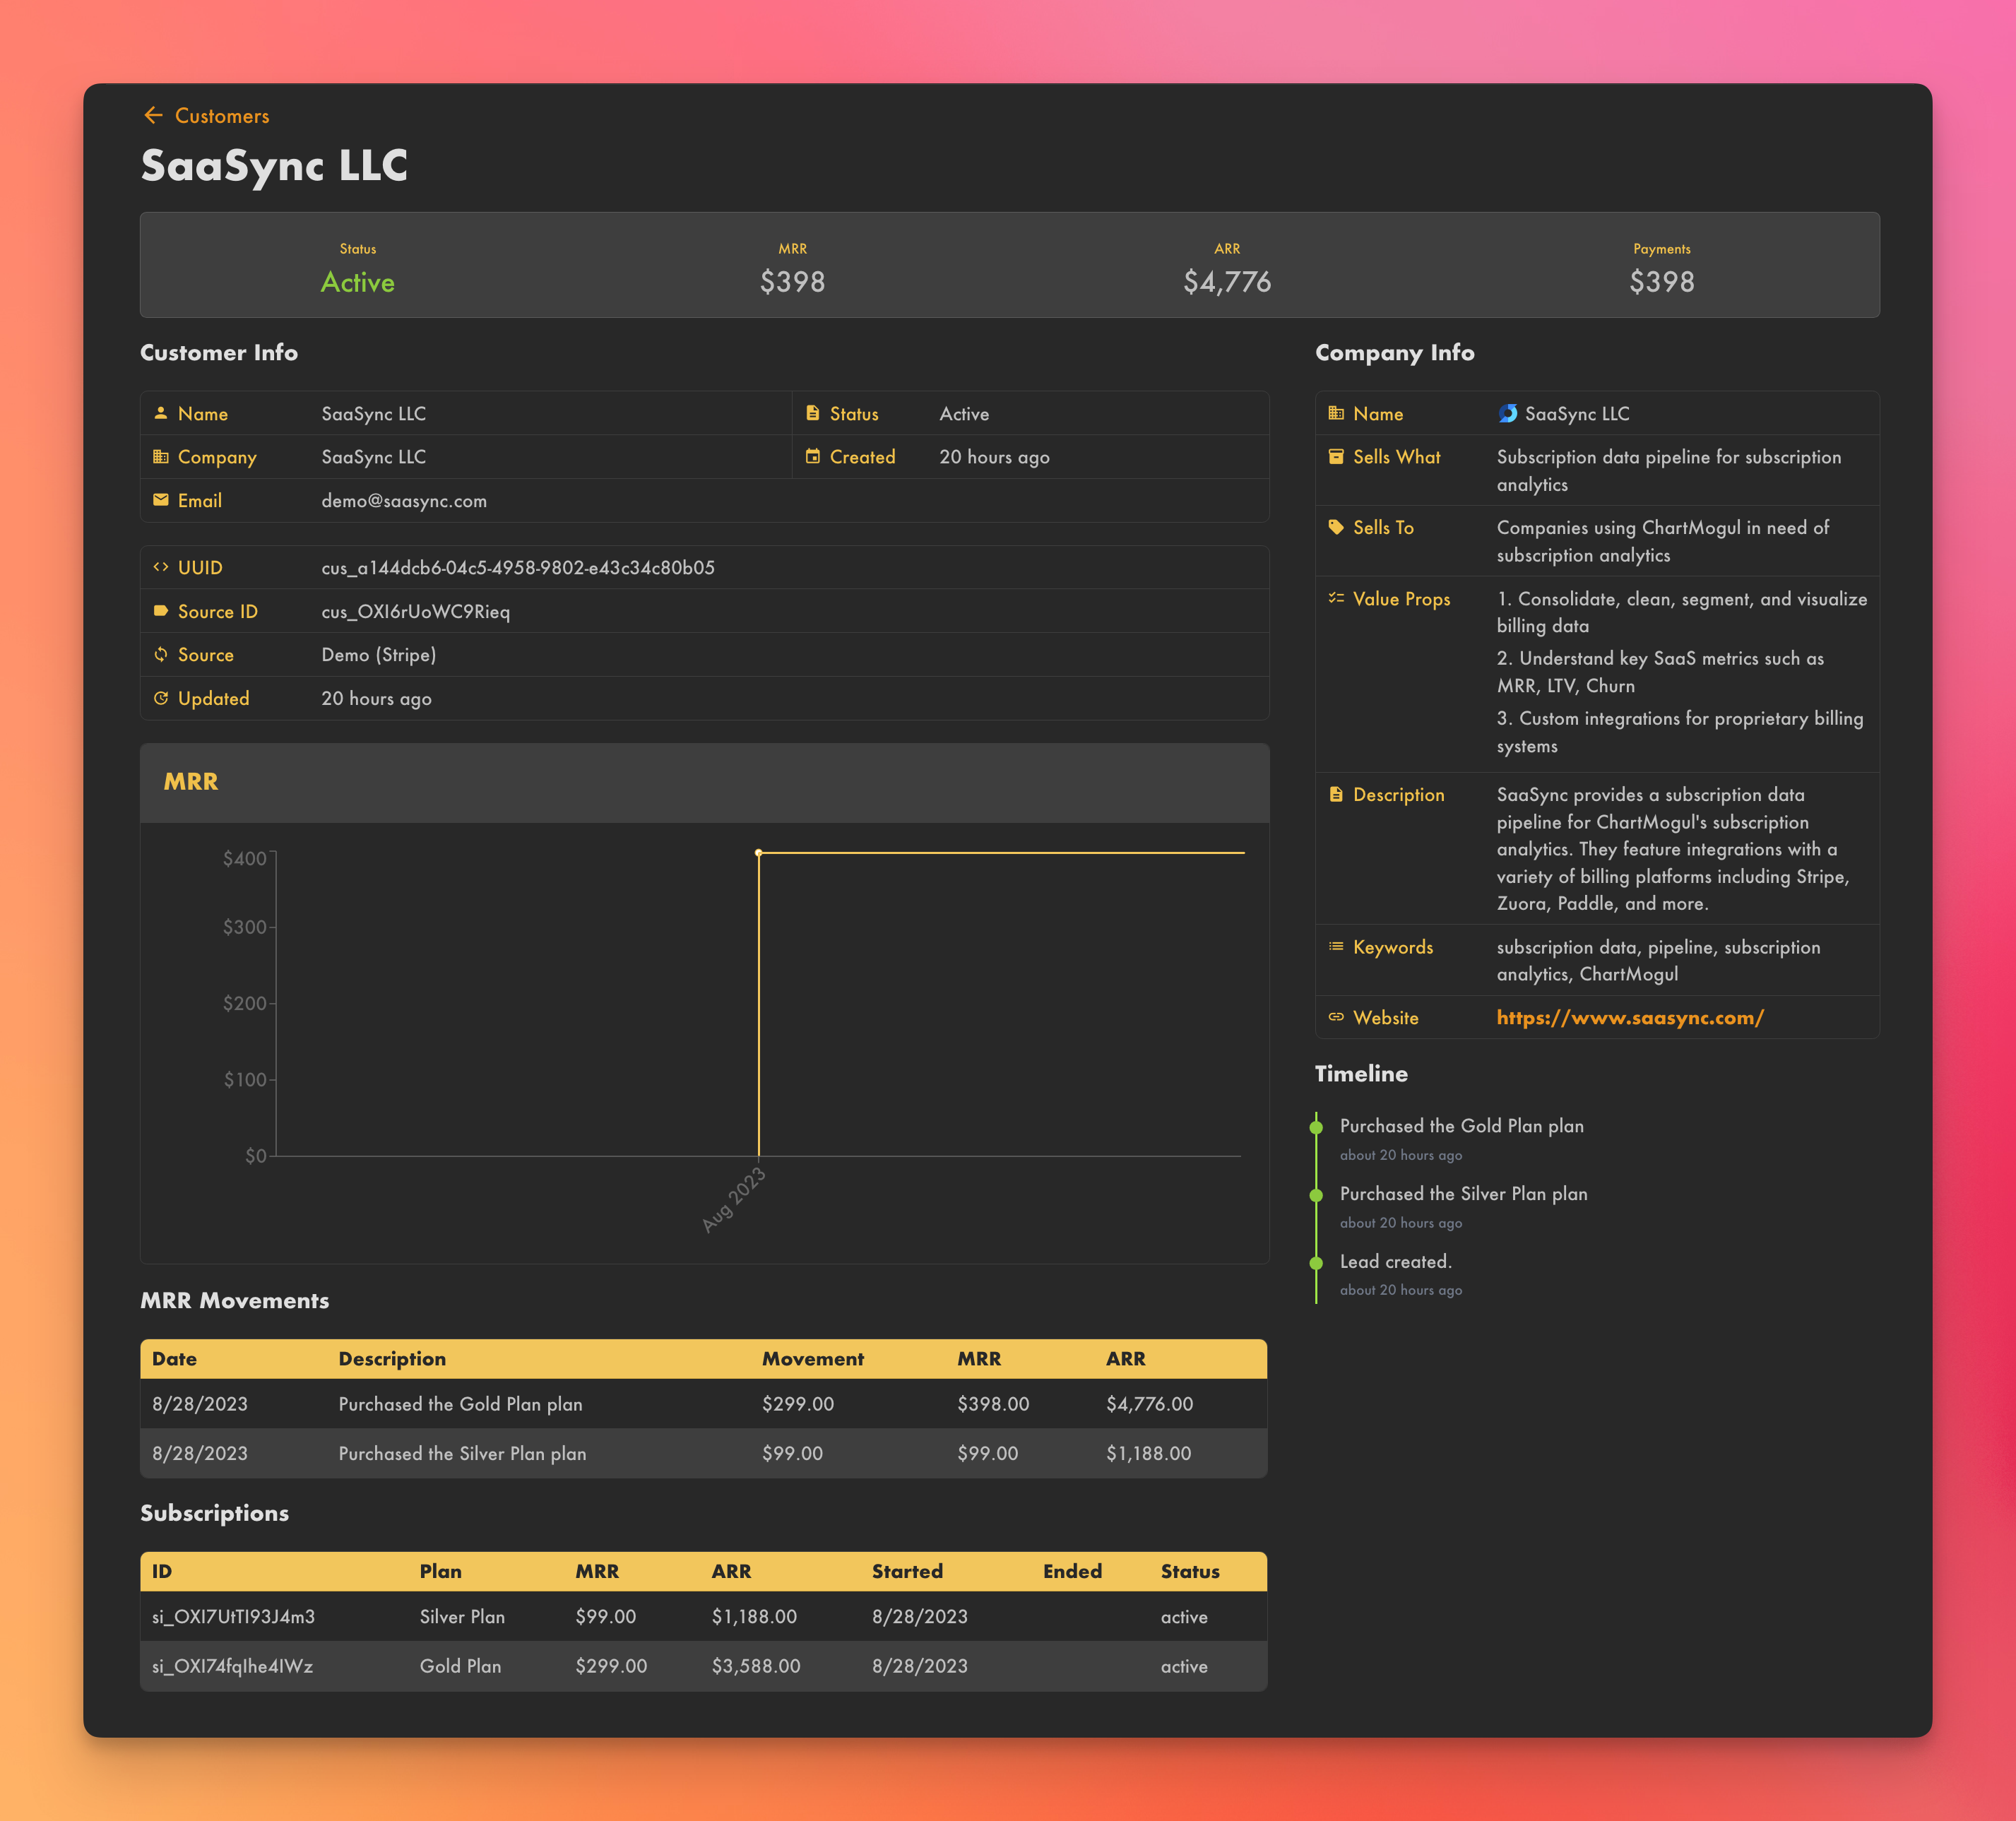The image size is (2016, 1821).
Task: Click the person icon next to Name
Action: (160, 413)
